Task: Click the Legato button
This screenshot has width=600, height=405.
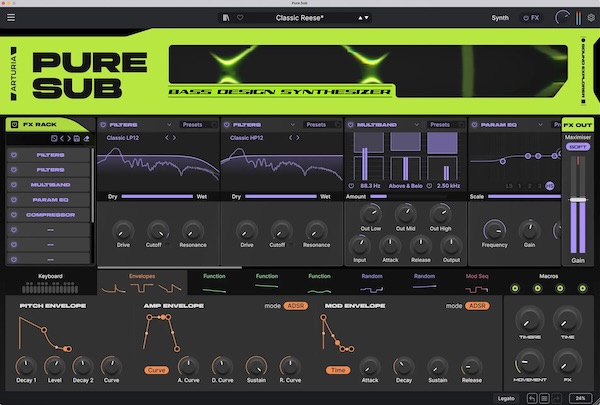Action: (506, 398)
